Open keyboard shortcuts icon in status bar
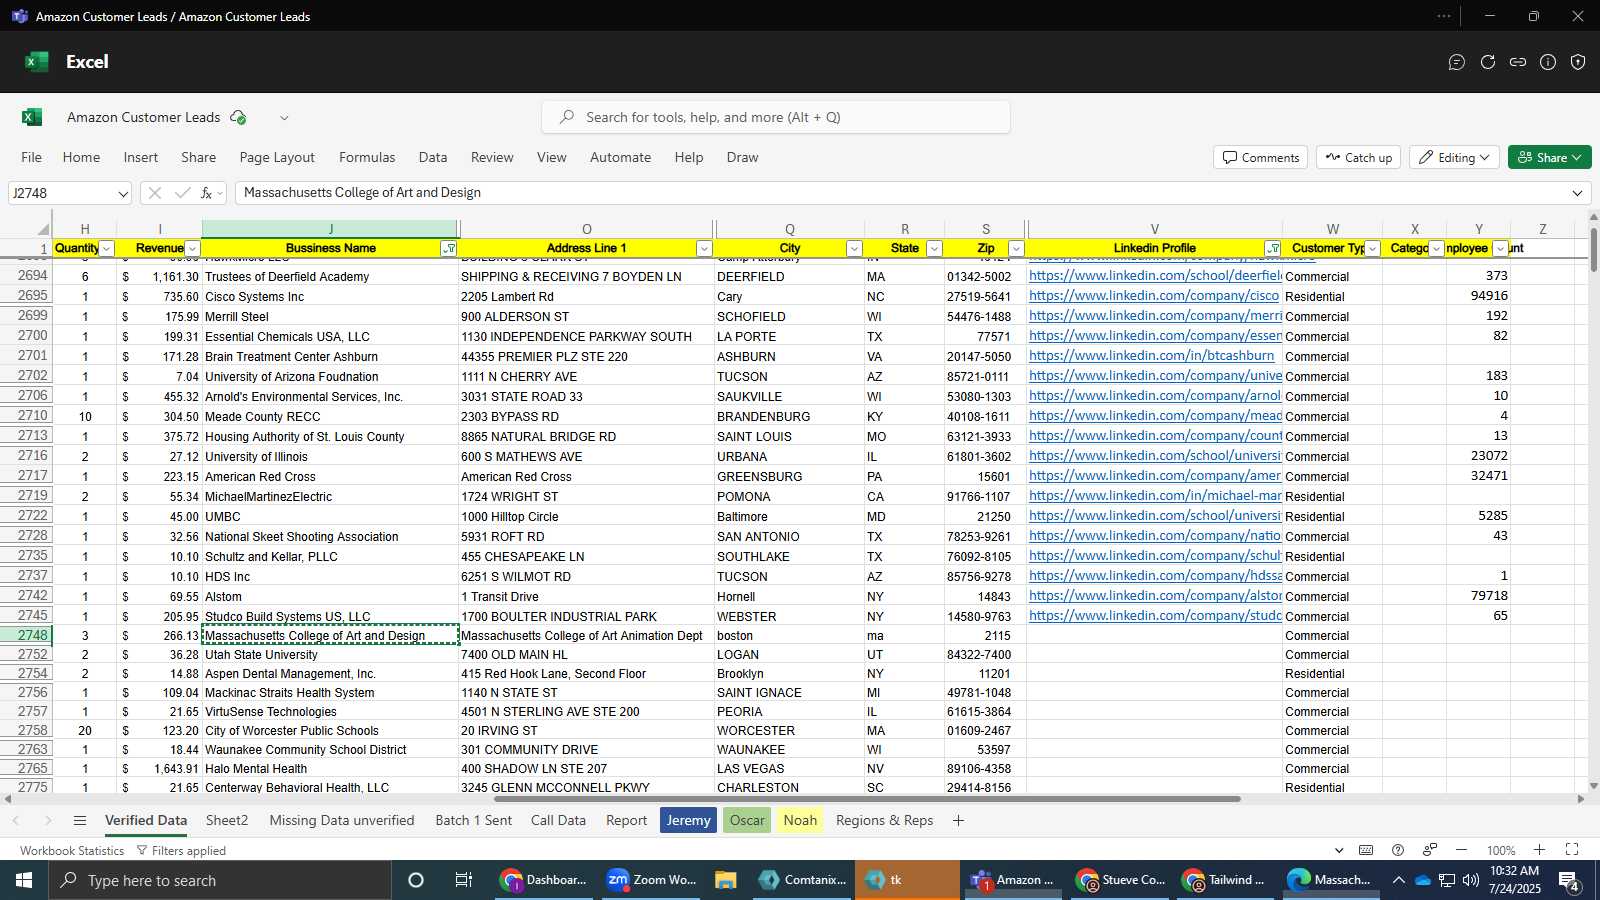This screenshot has width=1600, height=900. click(x=1366, y=850)
